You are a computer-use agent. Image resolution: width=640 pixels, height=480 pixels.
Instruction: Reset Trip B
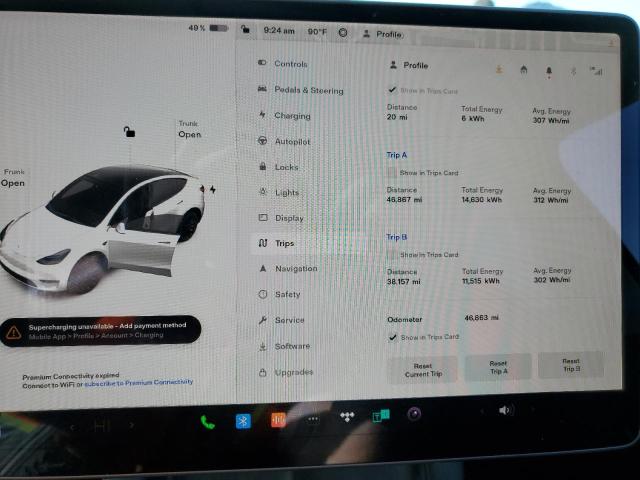click(571, 365)
